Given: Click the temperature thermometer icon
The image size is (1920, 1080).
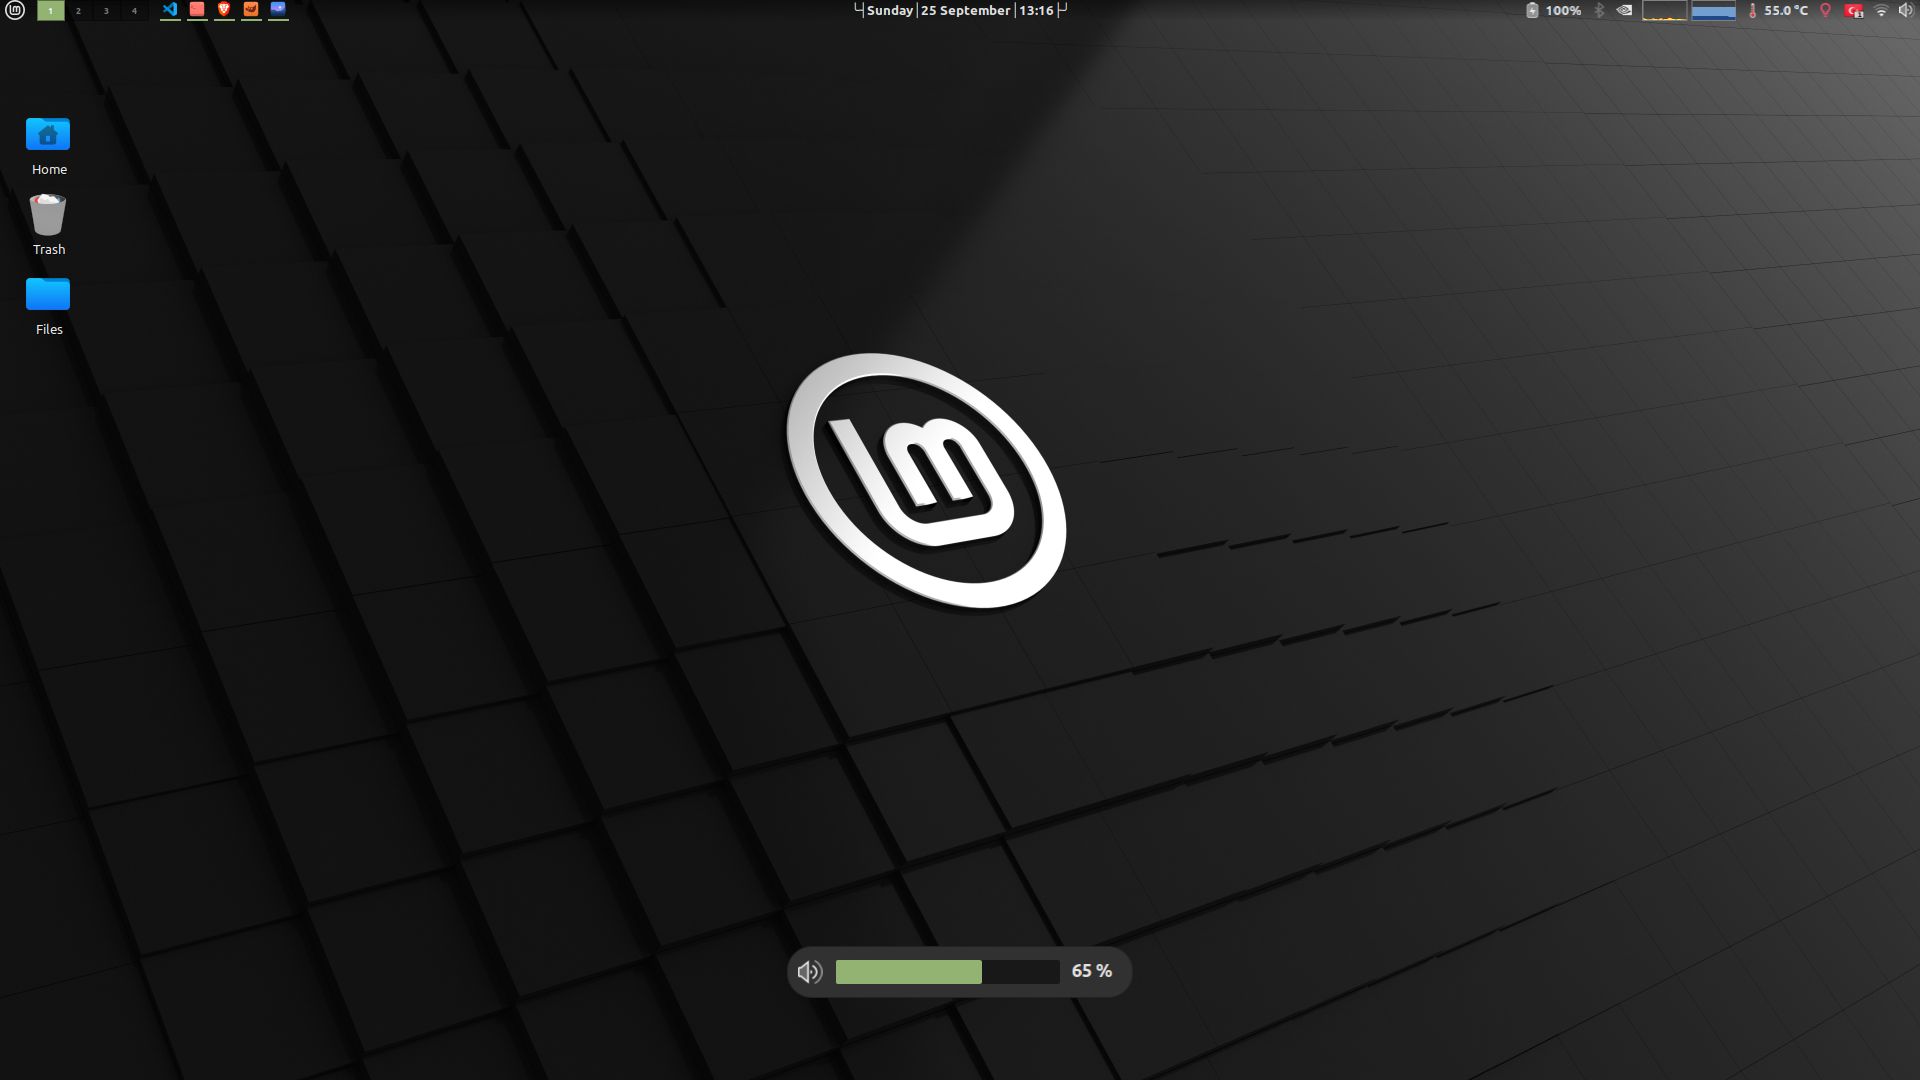Looking at the screenshot, I should tap(1752, 10).
